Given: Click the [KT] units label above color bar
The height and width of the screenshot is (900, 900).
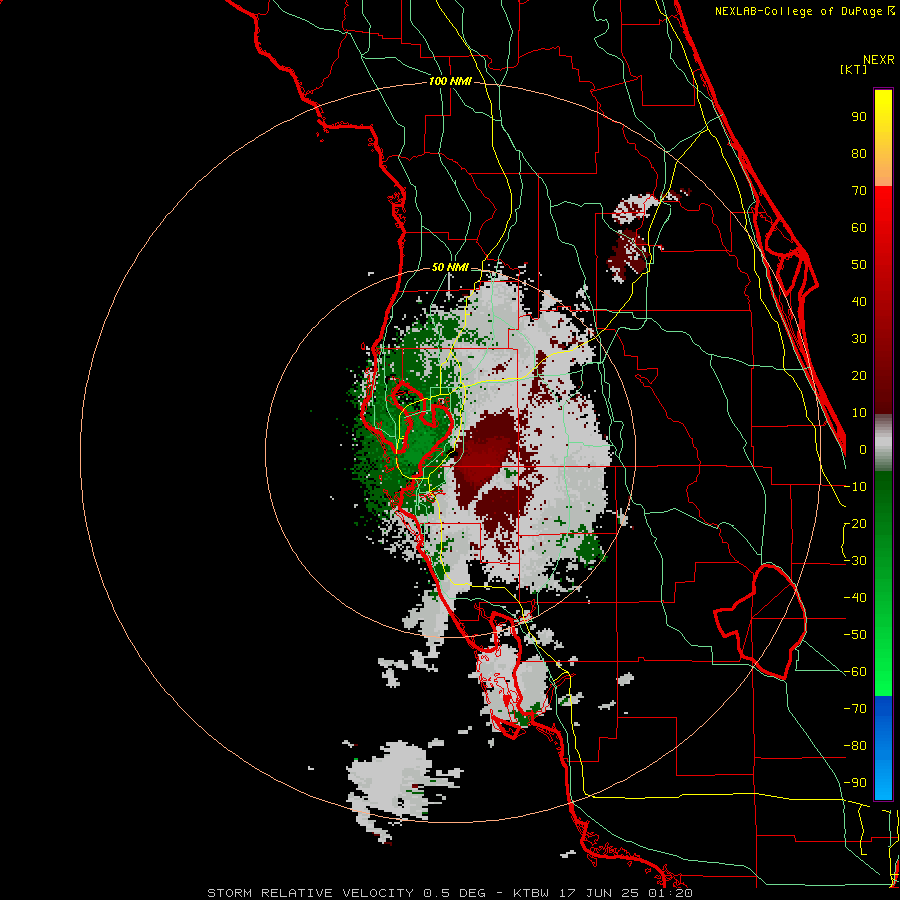Looking at the screenshot, I should pos(853,69).
